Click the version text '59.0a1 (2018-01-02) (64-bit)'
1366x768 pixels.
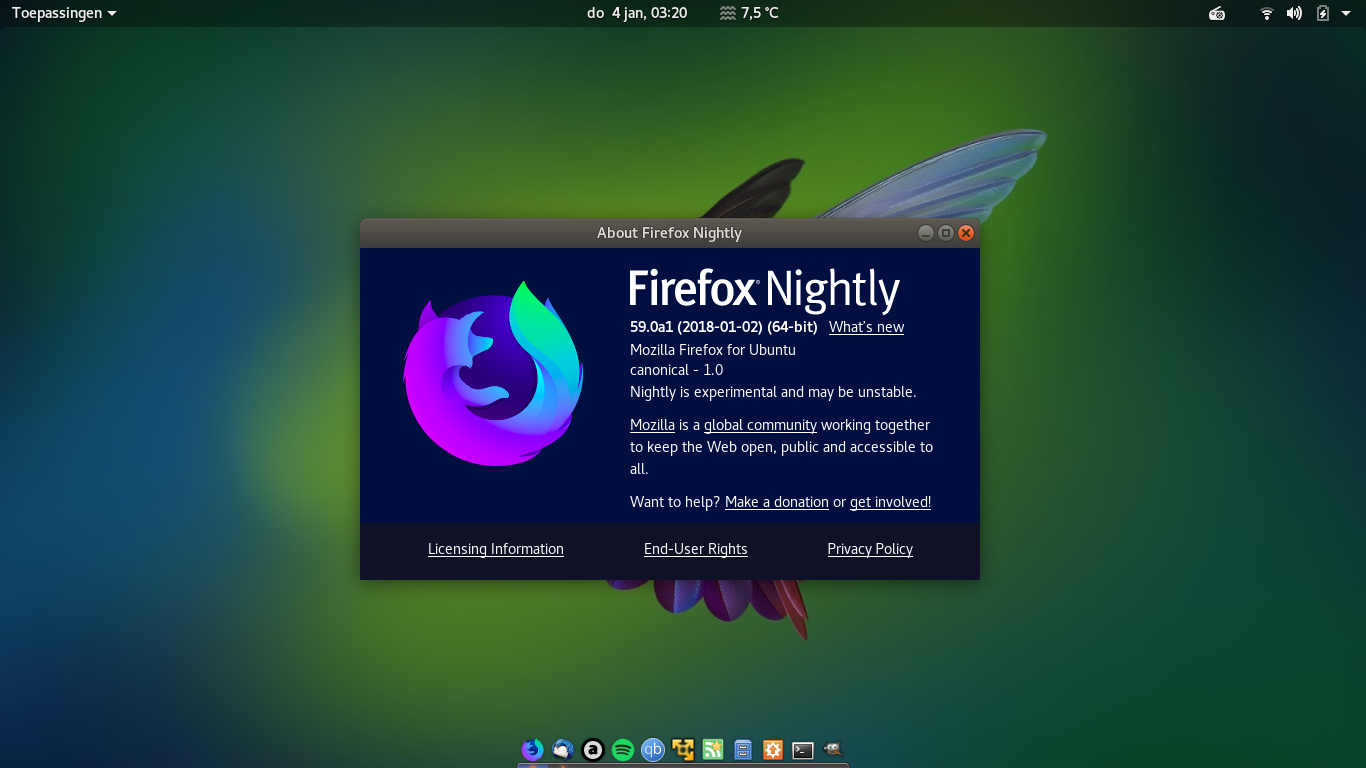click(724, 327)
